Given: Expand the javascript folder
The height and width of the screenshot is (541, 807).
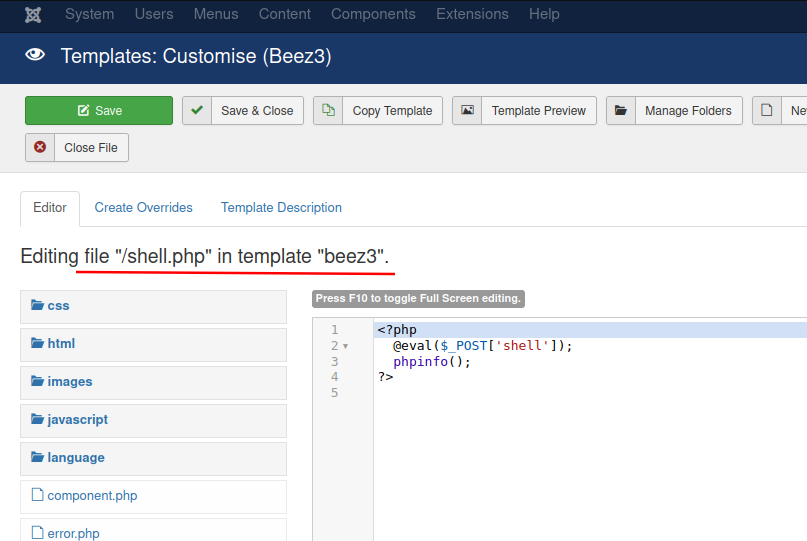Looking at the screenshot, I should coord(153,421).
